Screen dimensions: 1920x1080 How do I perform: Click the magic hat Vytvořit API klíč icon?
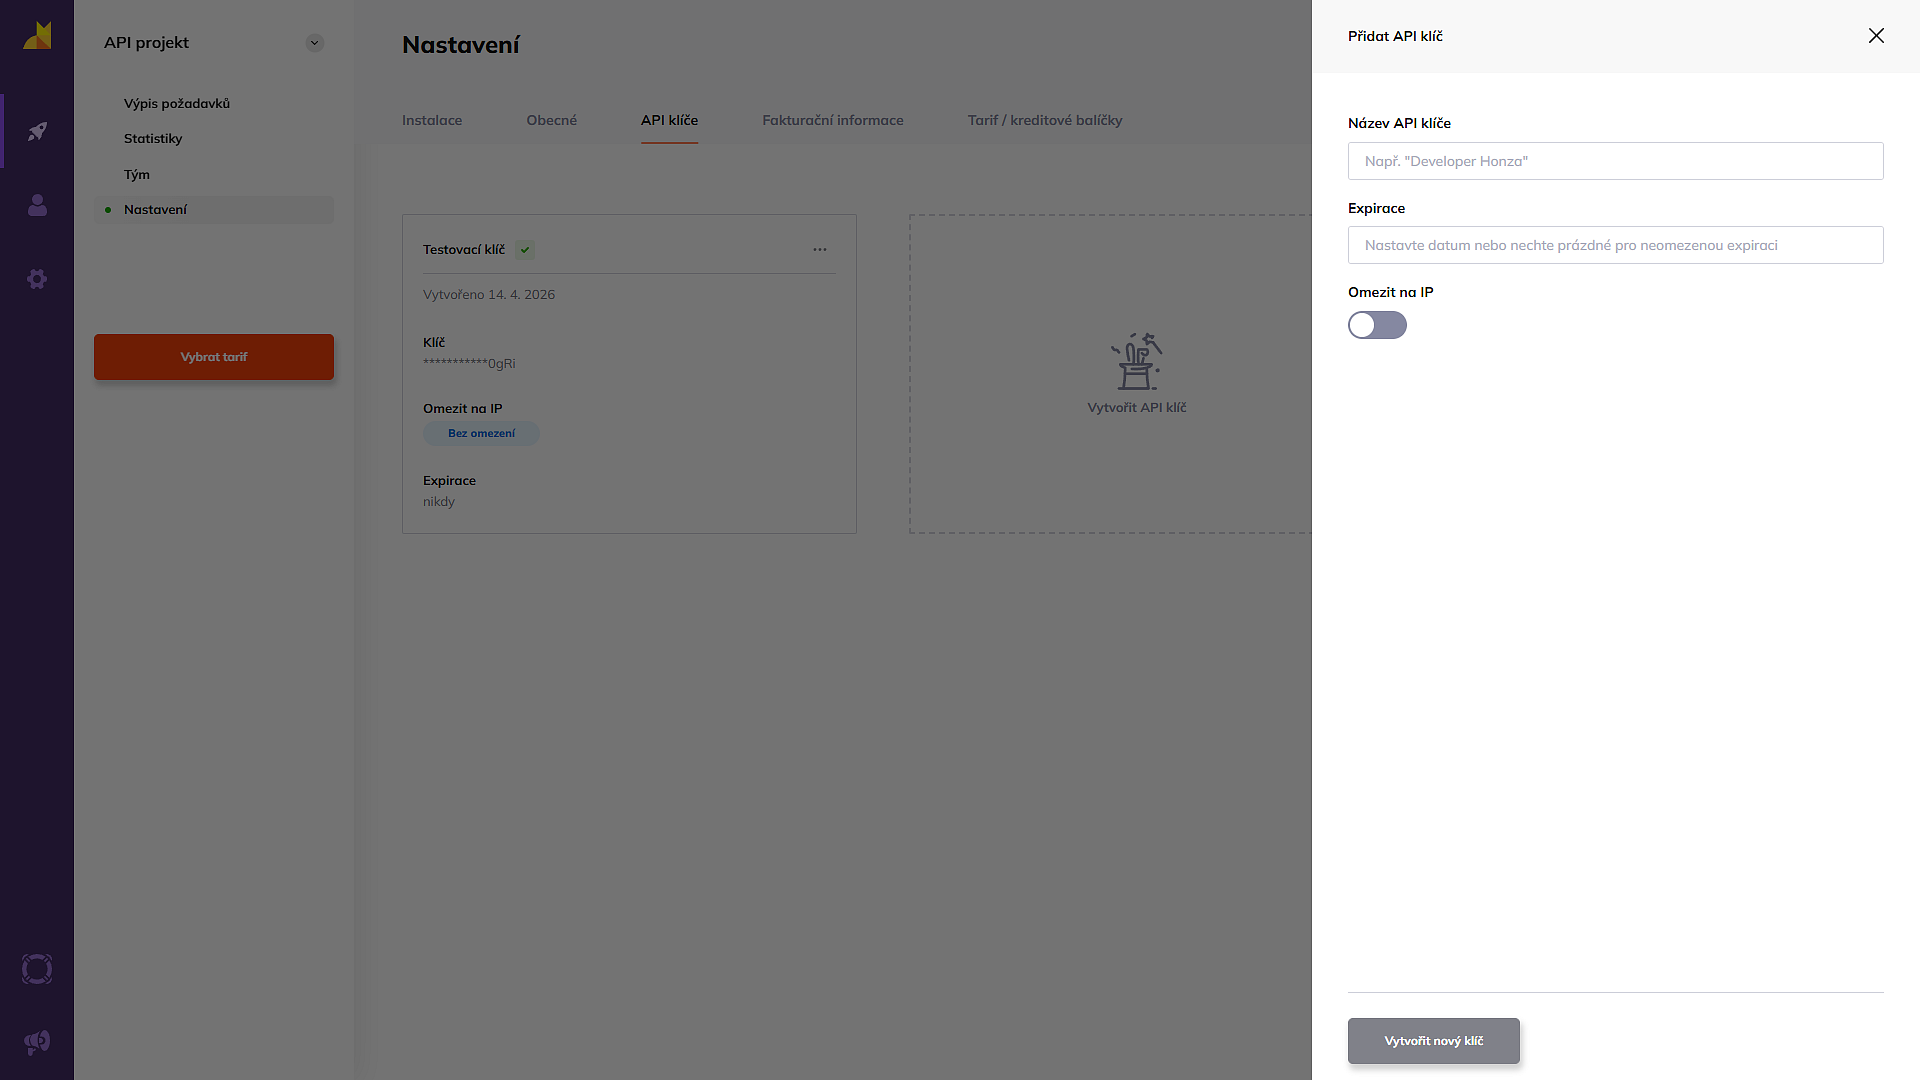click(1137, 362)
